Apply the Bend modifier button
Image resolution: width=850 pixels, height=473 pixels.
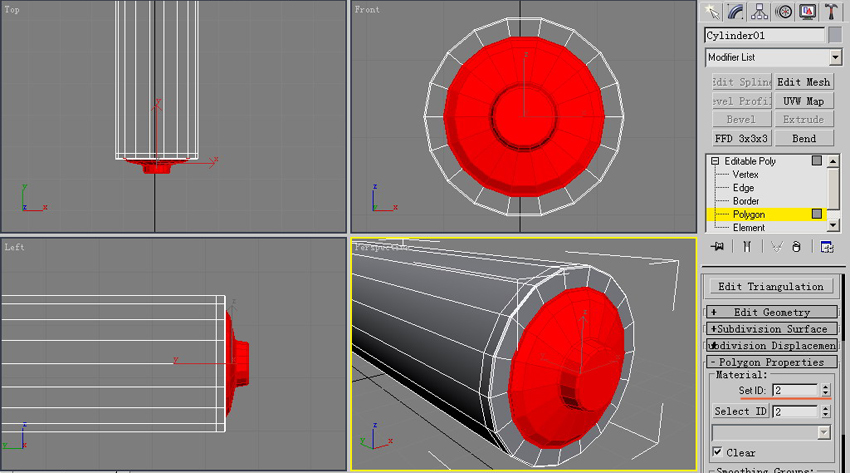coord(803,138)
